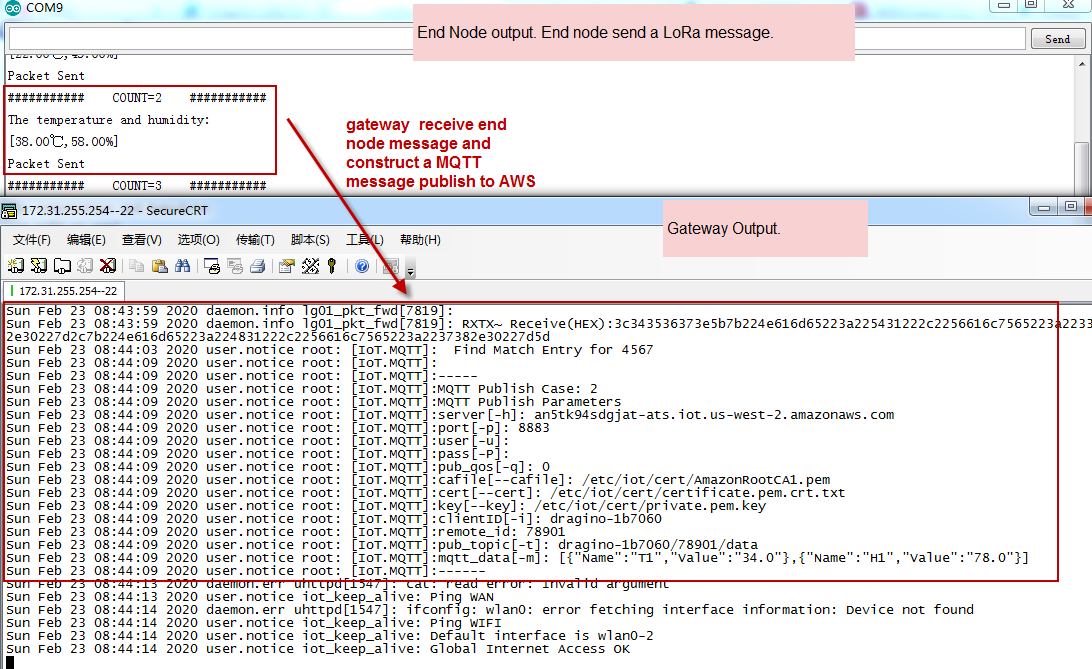This screenshot has width=1092, height=669.
Task: Open the 传输(T) menu
Action: pos(255,240)
